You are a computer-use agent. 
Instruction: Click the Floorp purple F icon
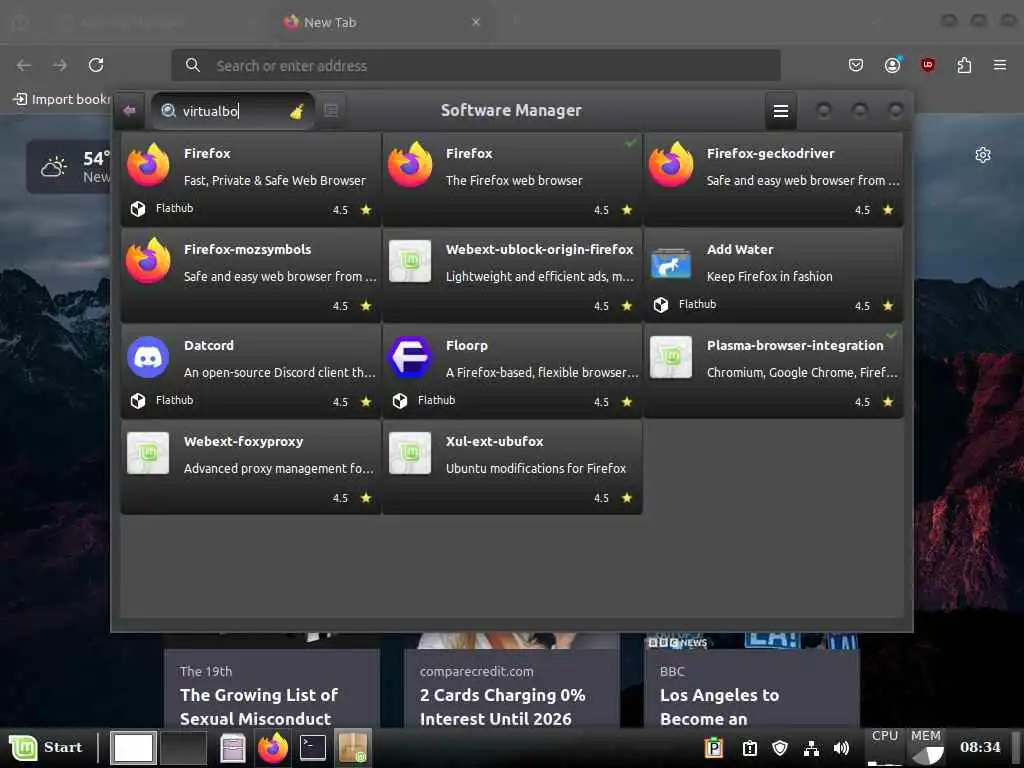pos(409,357)
